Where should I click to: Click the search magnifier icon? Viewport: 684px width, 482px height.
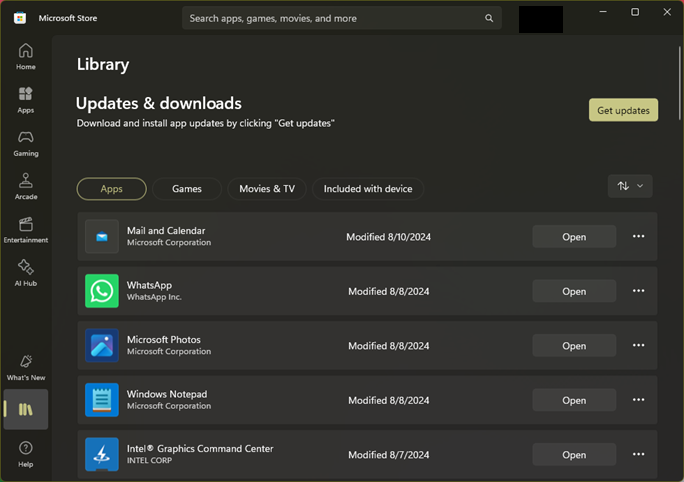coord(489,18)
